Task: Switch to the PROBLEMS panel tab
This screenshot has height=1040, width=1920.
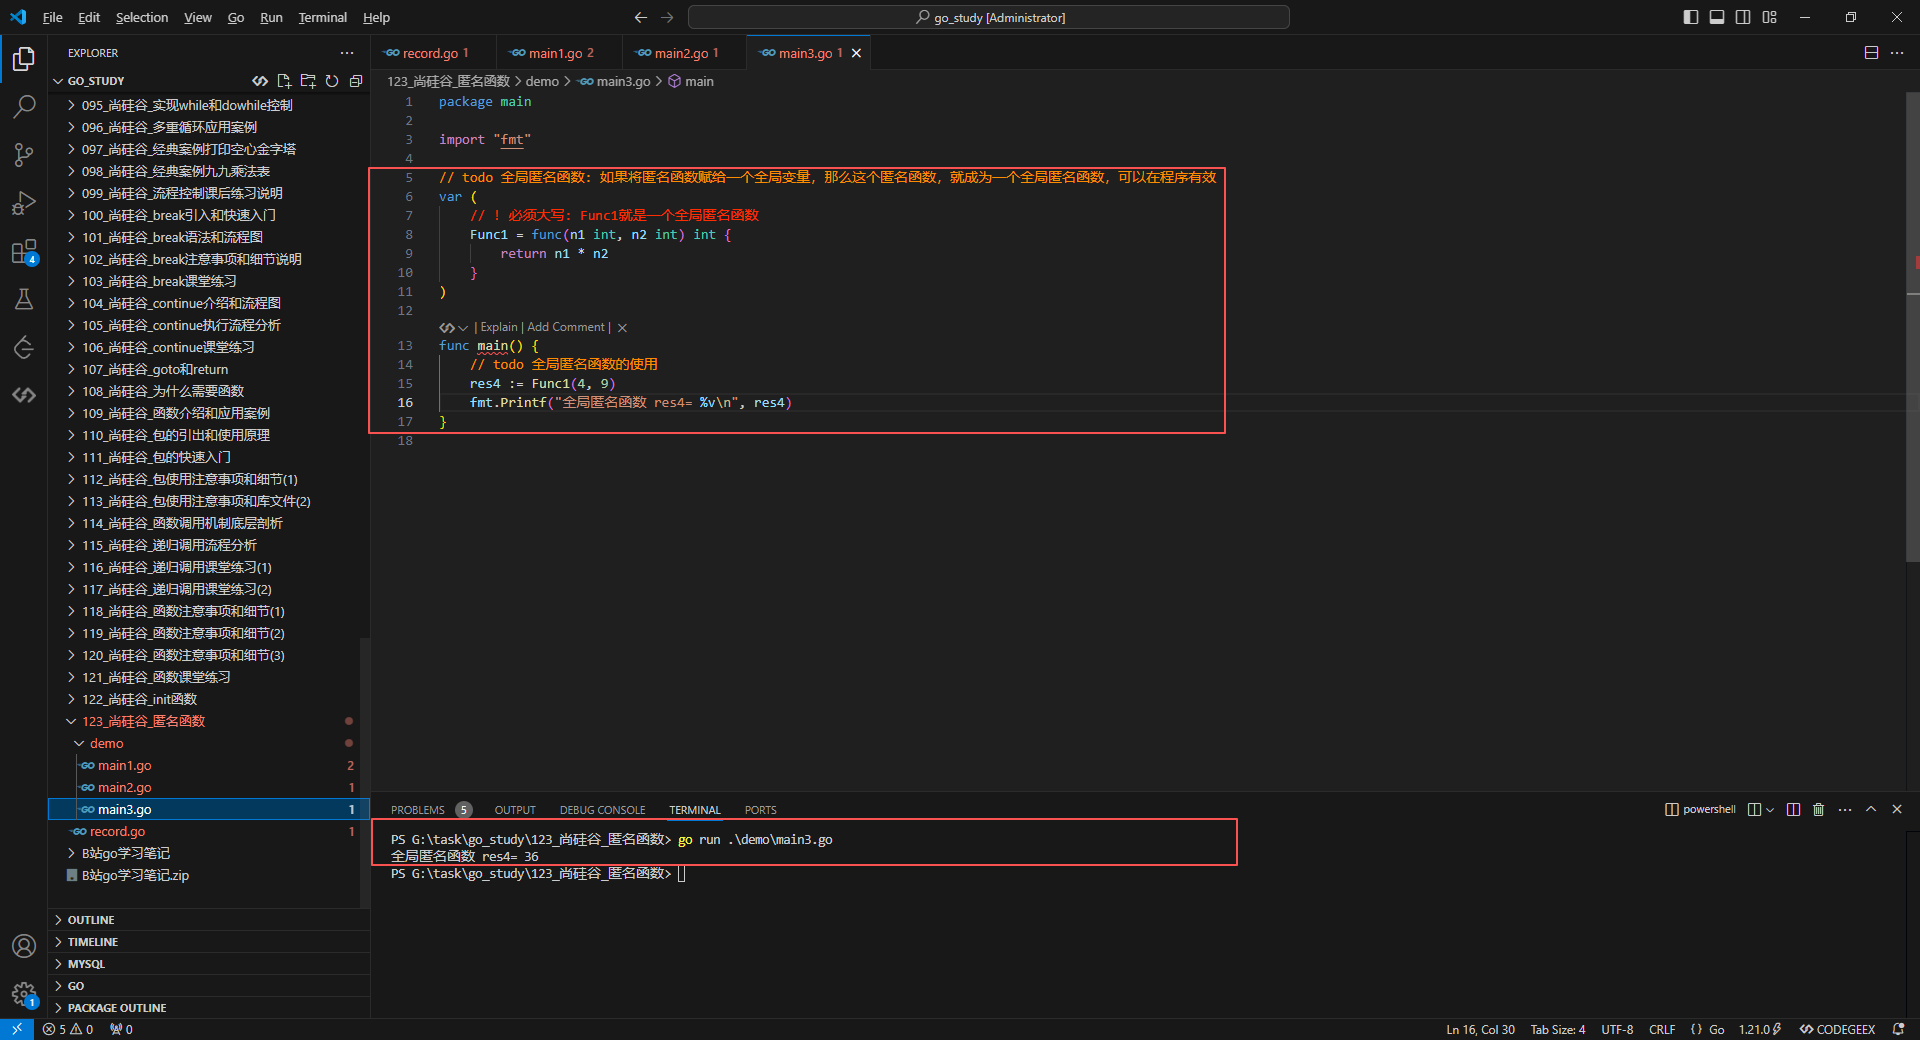Action: point(418,810)
